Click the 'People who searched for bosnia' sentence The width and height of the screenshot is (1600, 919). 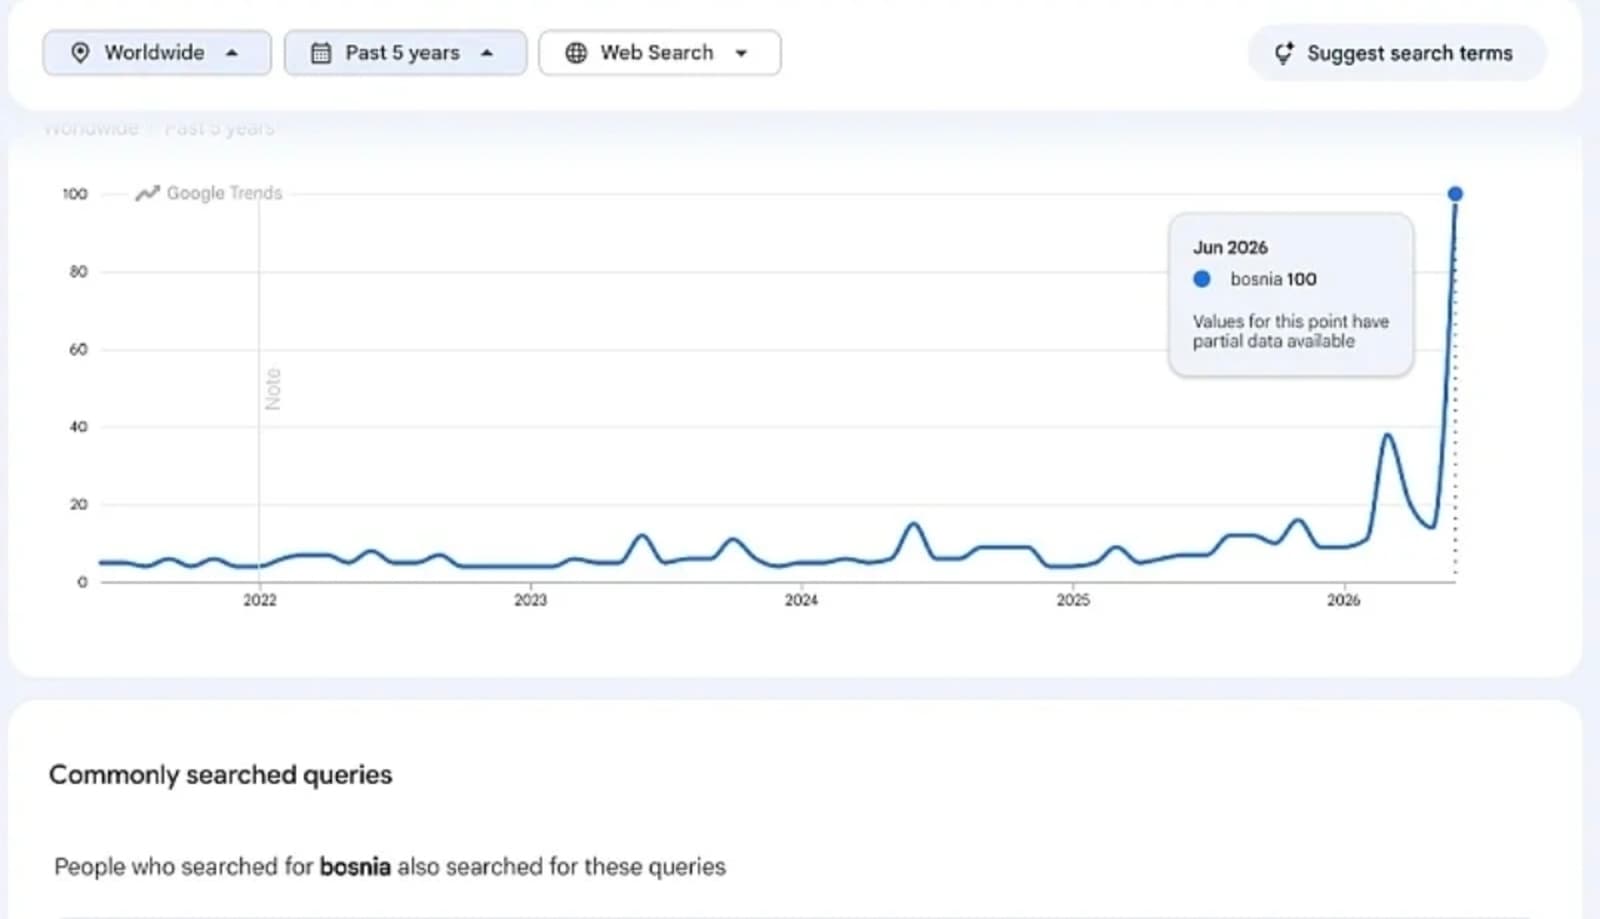tap(390, 866)
